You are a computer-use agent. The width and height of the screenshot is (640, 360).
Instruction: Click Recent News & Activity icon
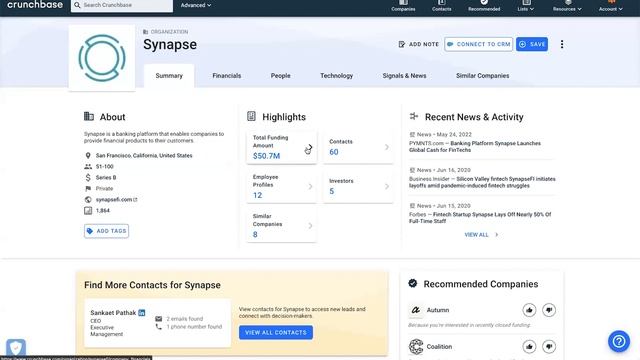(x=413, y=116)
